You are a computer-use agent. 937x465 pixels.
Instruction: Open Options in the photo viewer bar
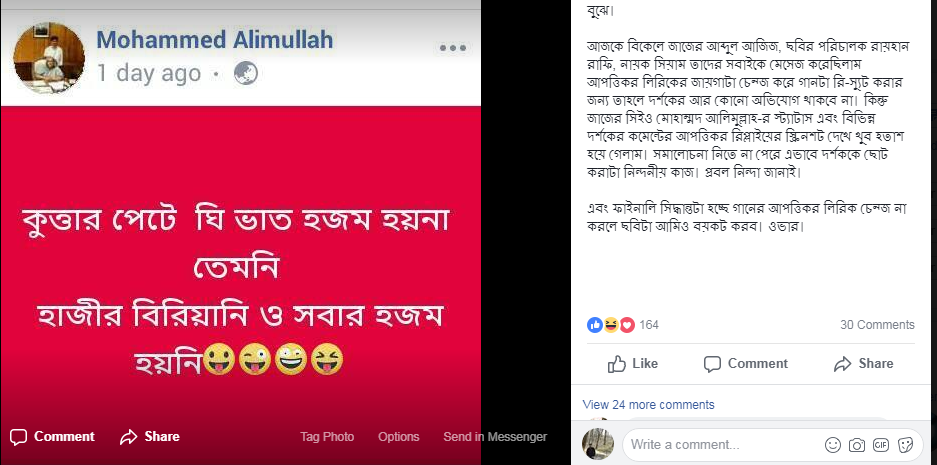pos(398,437)
